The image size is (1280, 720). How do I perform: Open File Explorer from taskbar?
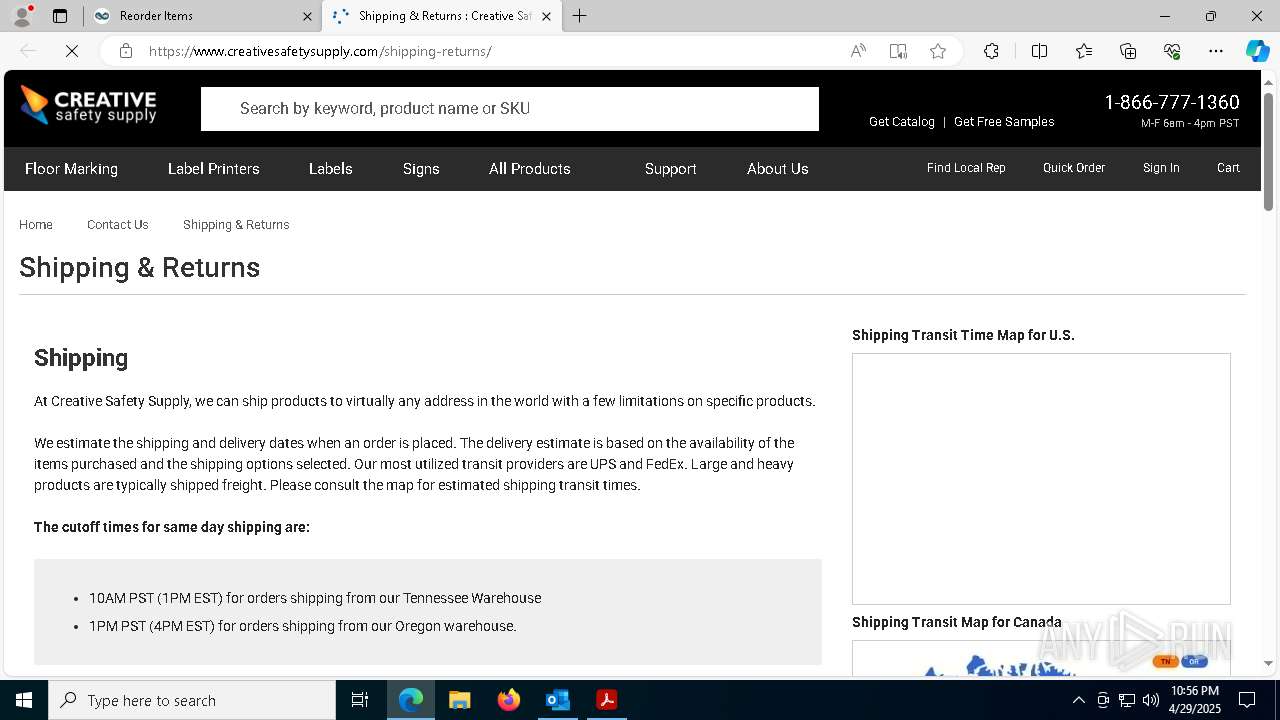[459, 700]
